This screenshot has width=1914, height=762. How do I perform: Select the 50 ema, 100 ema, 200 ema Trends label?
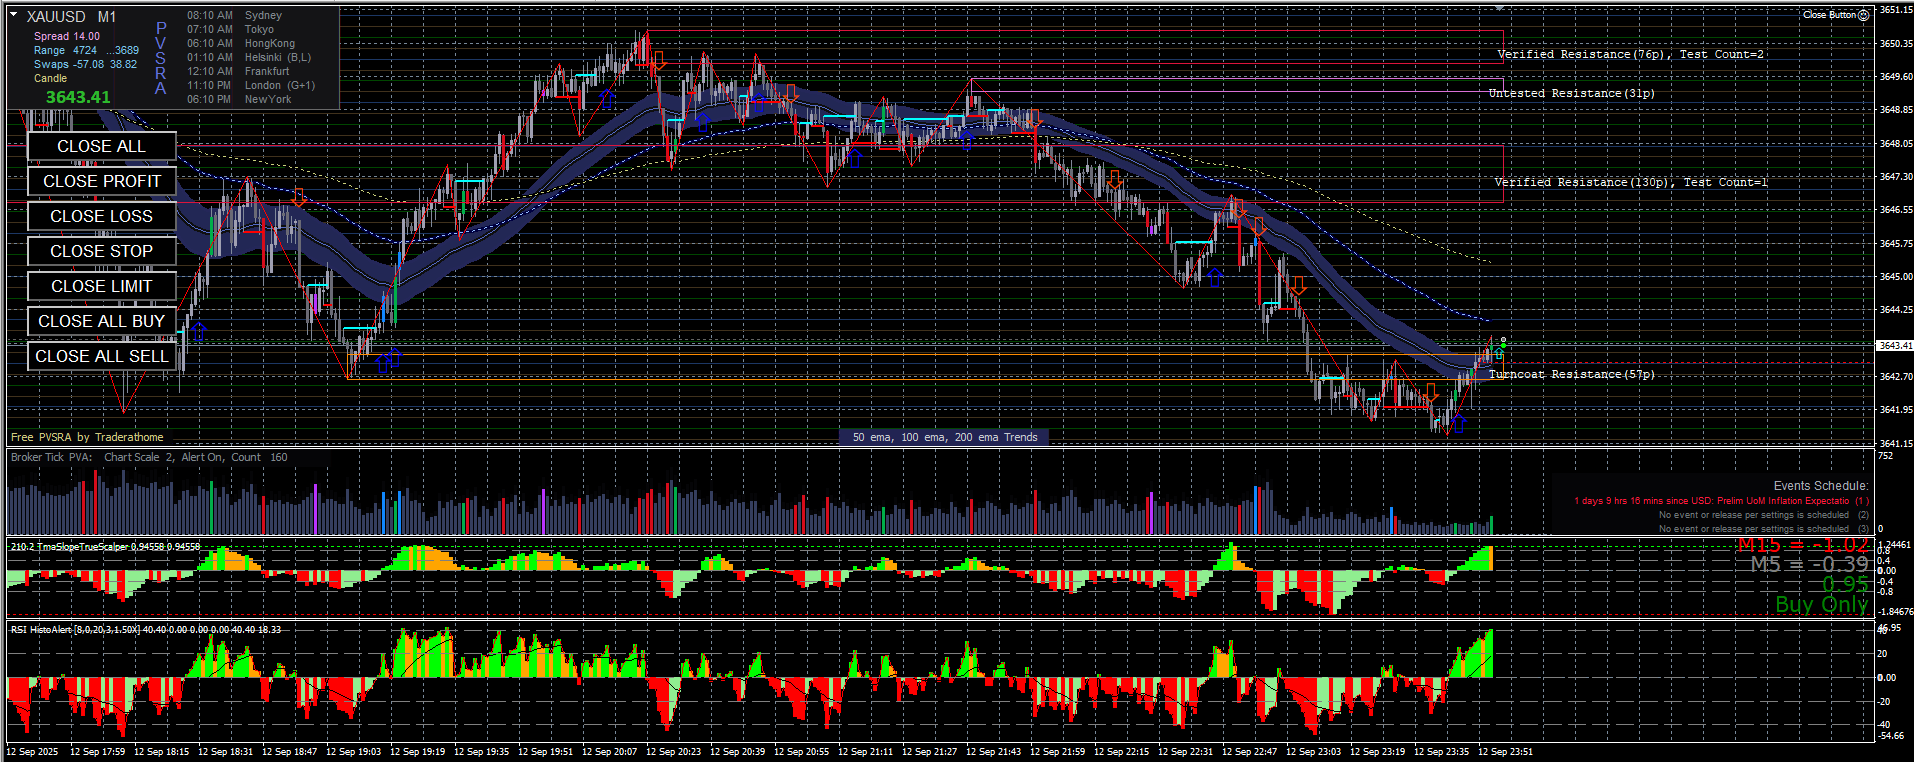pyautogui.click(x=944, y=437)
